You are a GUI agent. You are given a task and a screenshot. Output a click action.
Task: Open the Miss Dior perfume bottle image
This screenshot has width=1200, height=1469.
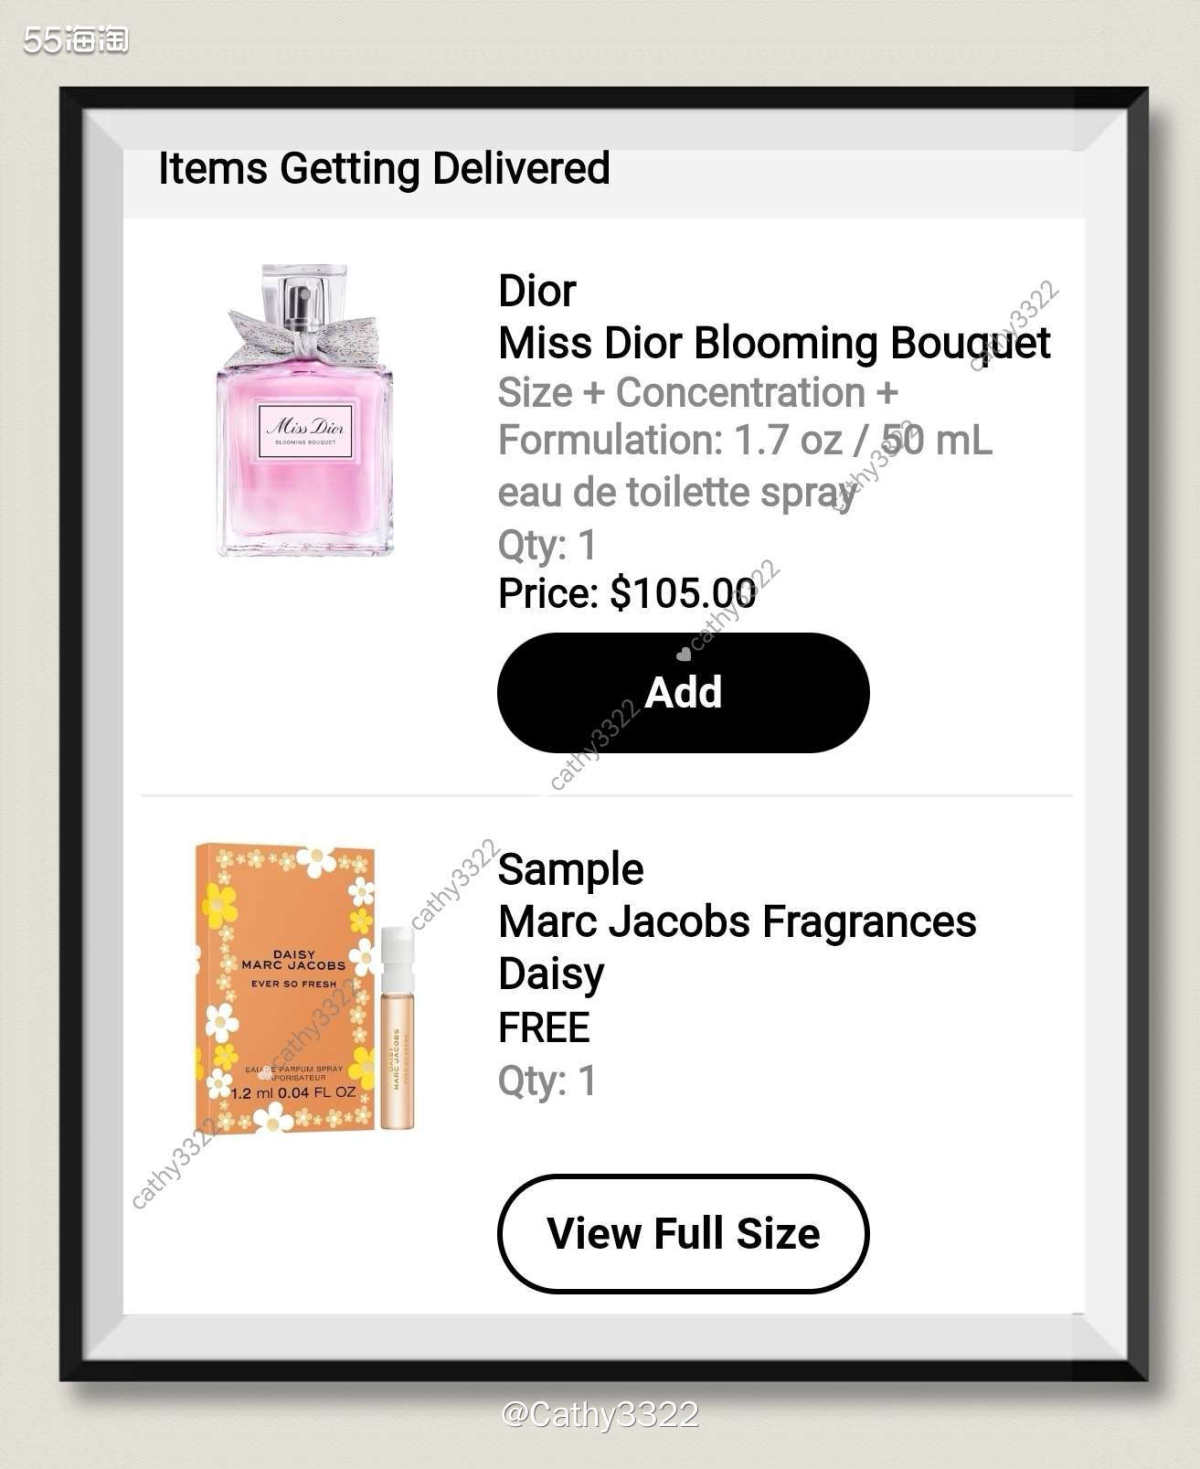point(305,411)
